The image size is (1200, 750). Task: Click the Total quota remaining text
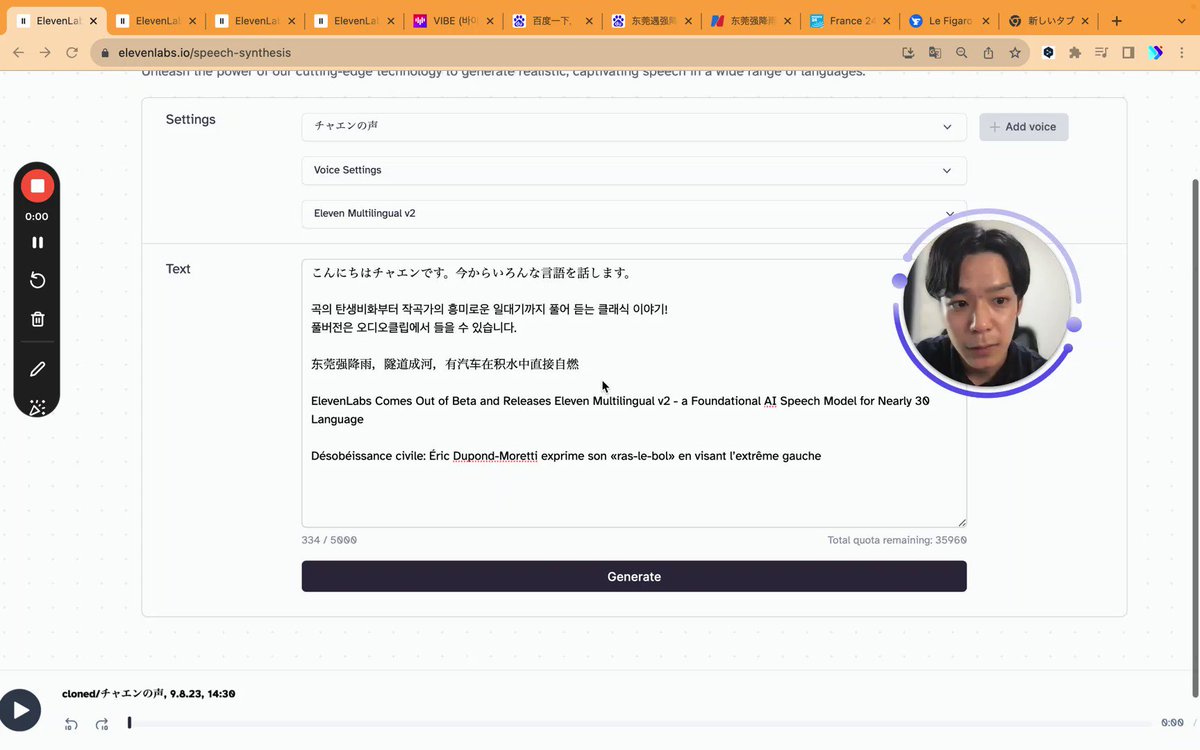click(x=897, y=540)
